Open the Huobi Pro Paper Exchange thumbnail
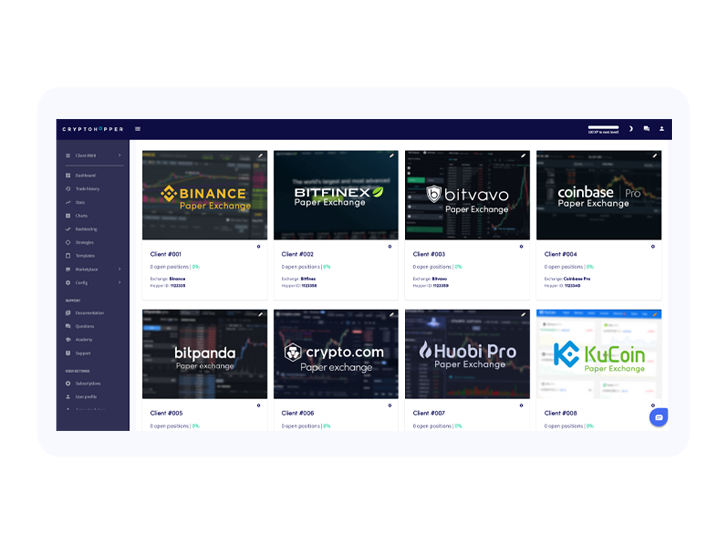 click(x=468, y=354)
